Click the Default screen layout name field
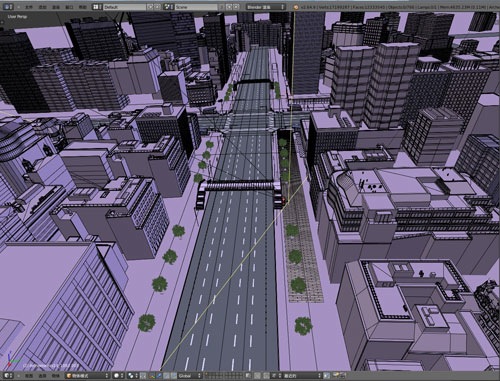 [125, 7]
